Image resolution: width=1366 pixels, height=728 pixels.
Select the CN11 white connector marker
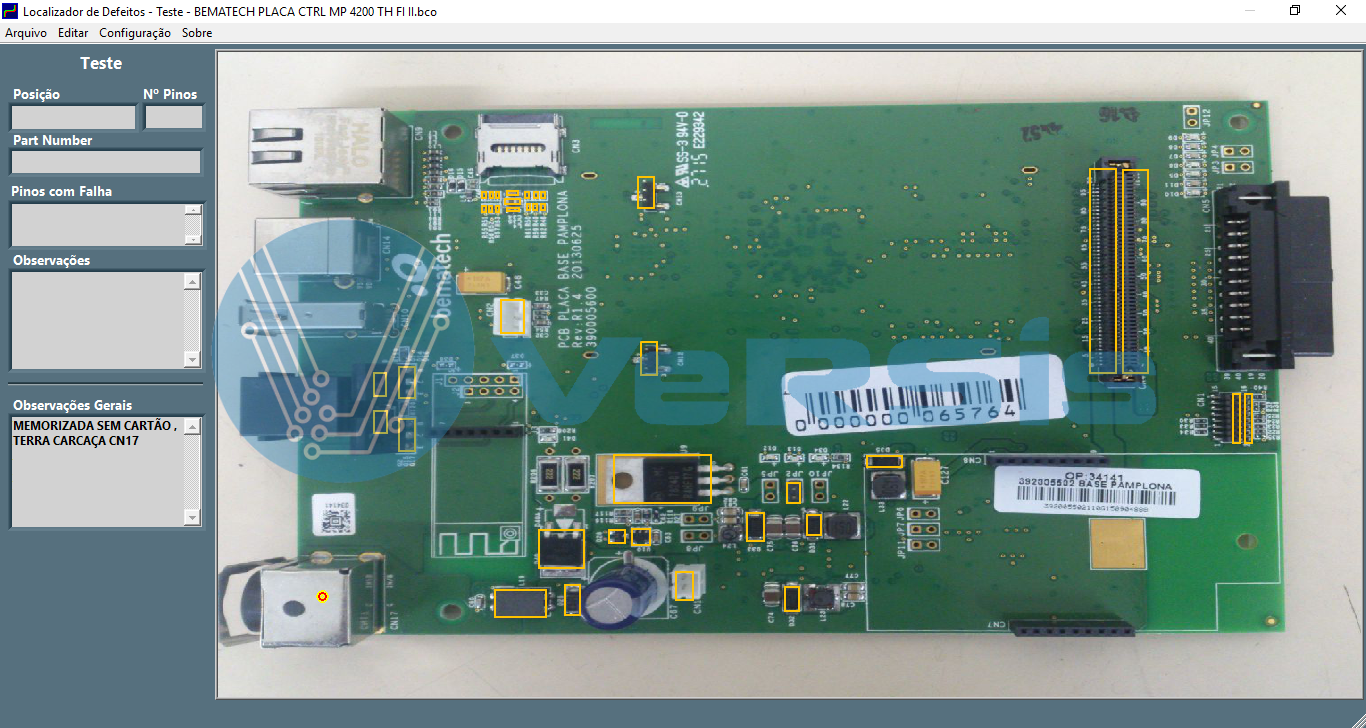tap(685, 585)
